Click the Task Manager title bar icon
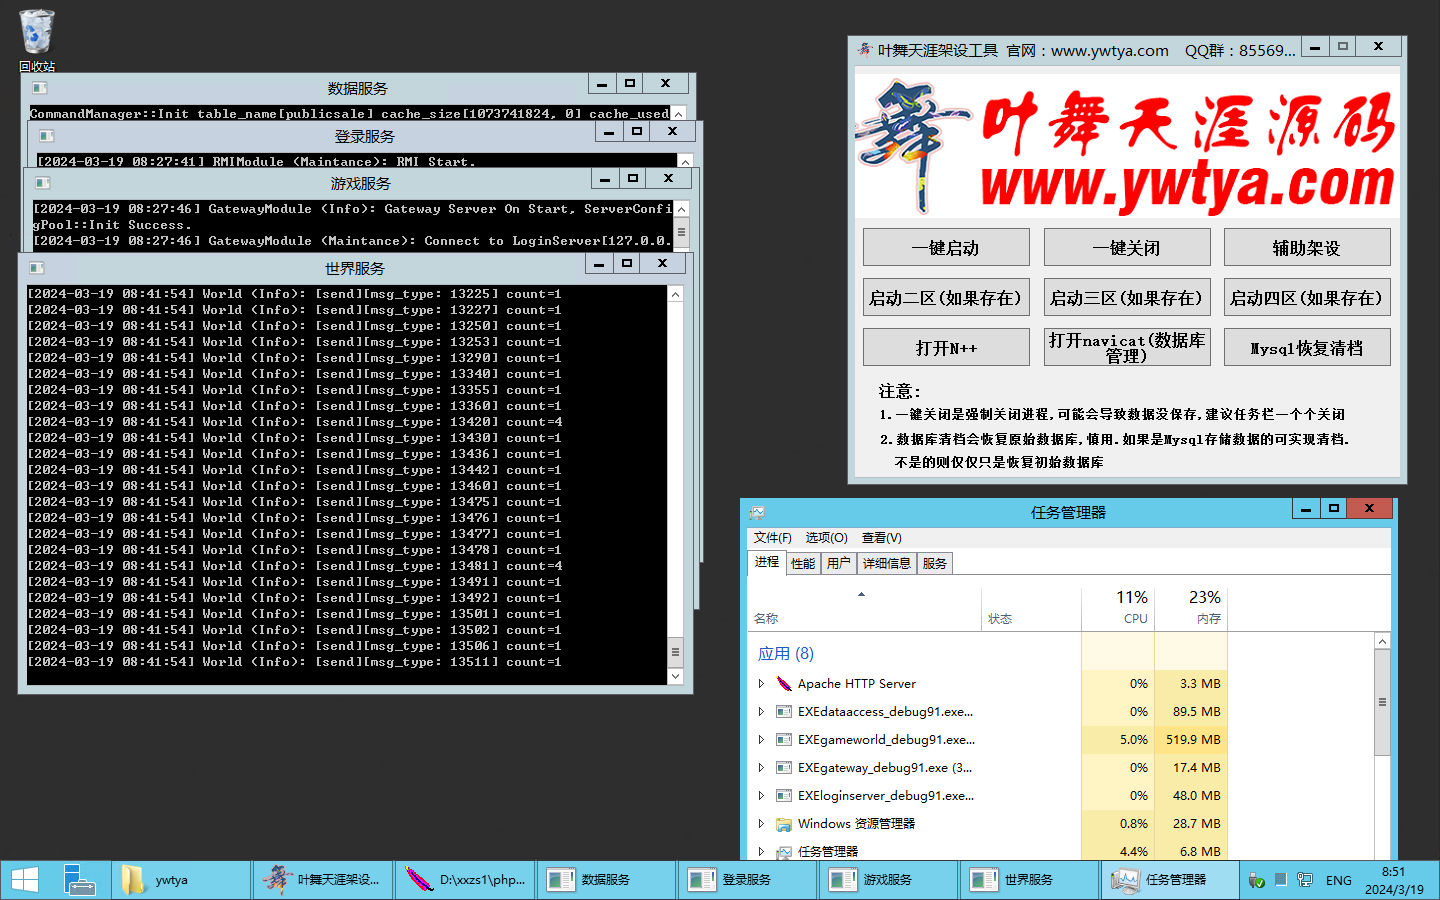The width and height of the screenshot is (1440, 900). [757, 512]
